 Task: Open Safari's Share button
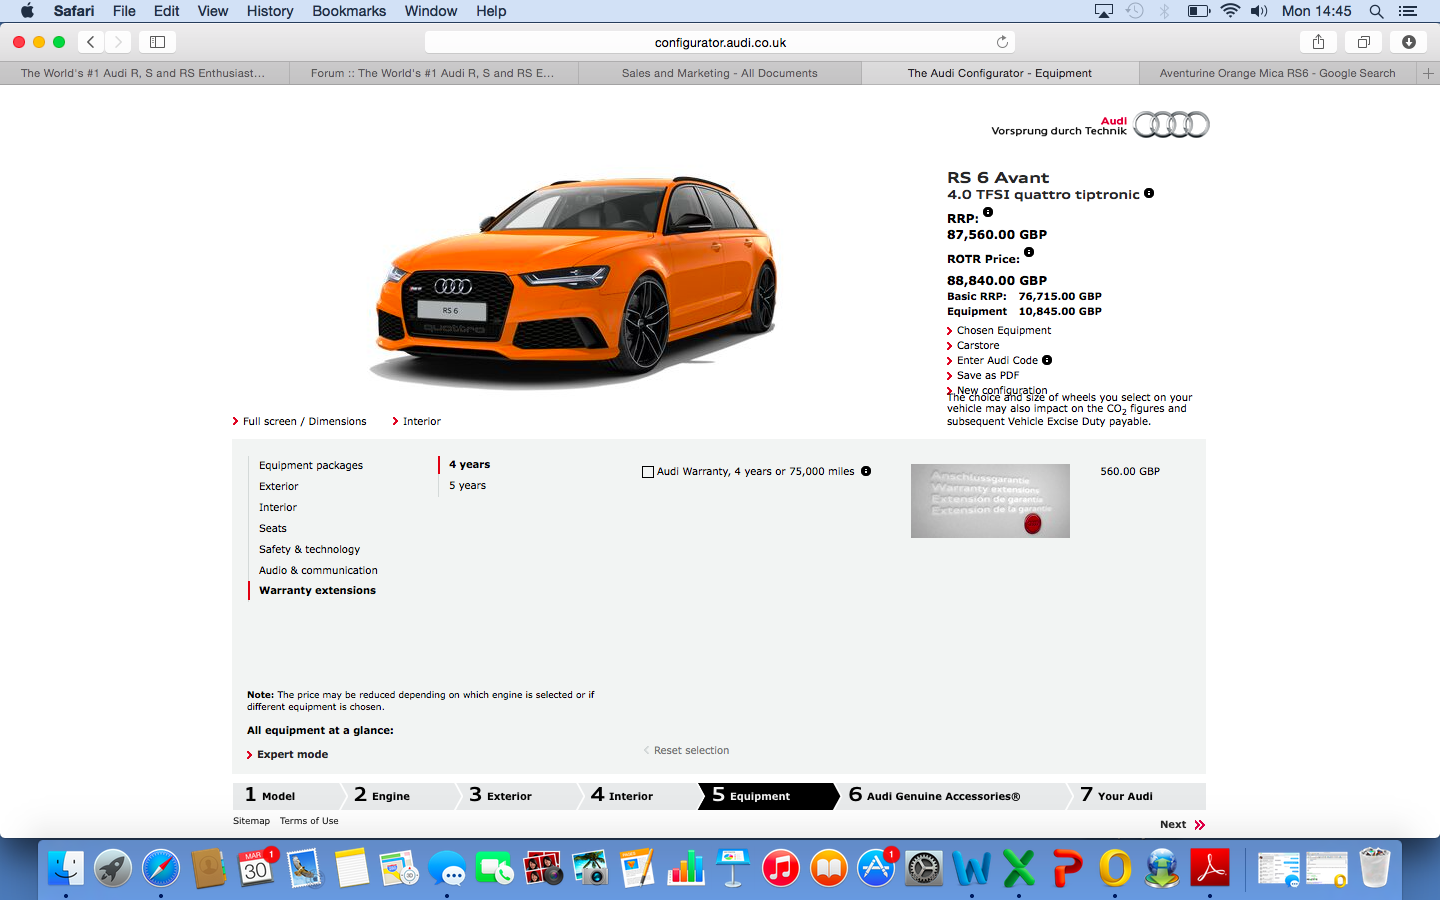[x=1318, y=42]
